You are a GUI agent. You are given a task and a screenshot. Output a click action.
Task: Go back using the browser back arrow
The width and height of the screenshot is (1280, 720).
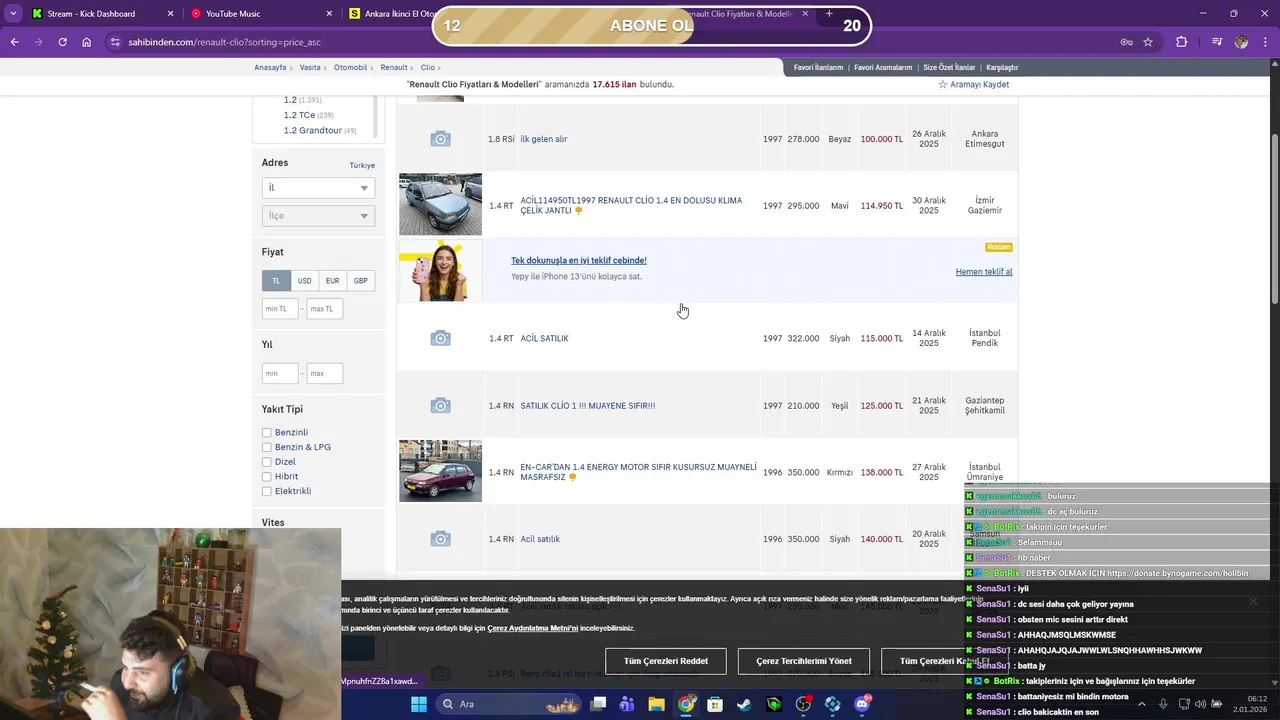click(14, 42)
